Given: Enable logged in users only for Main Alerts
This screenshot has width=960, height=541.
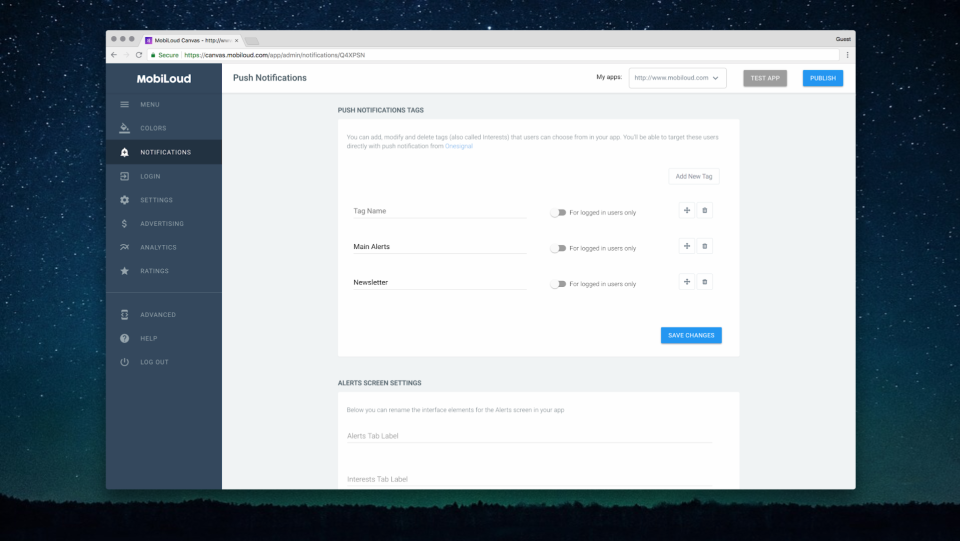Looking at the screenshot, I should pos(558,248).
